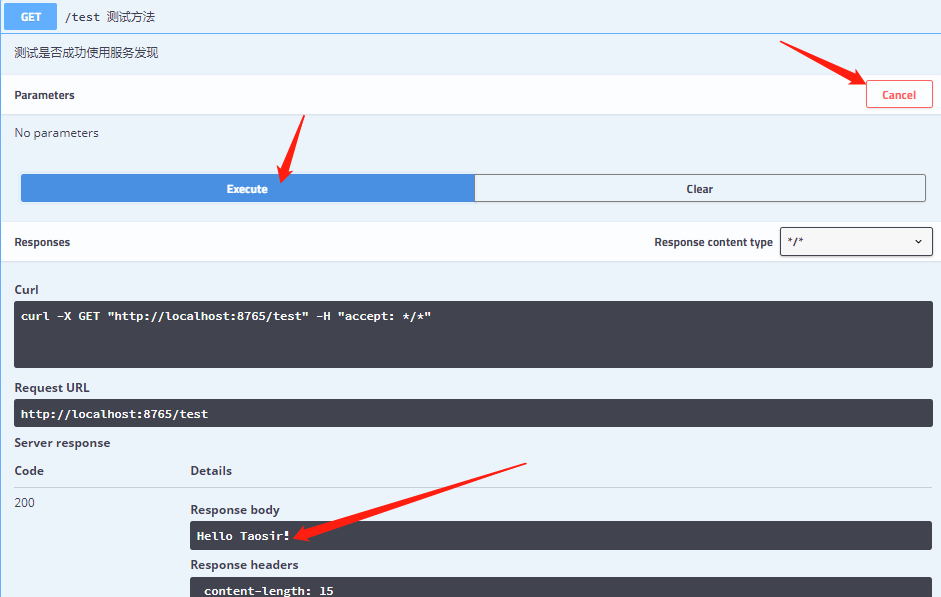Viewport: 941px width, 597px height.
Task: Click the GET method badge
Action: [x=29, y=16]
